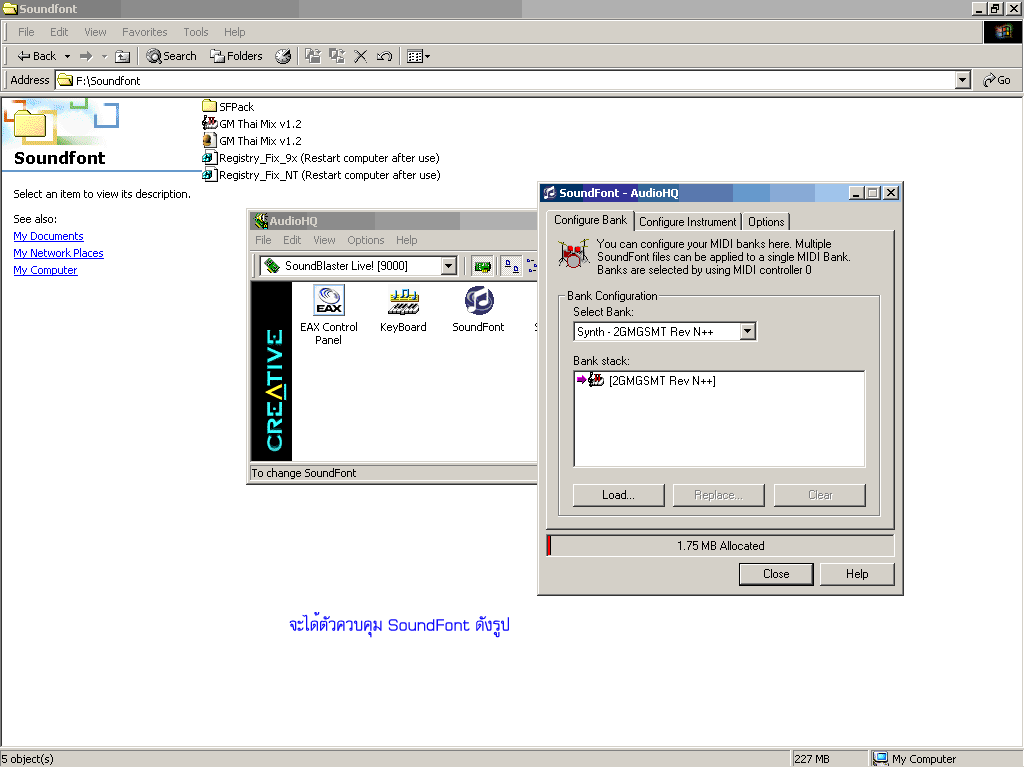The height and width of the screenshot is (768, 1024).
Task: Toggle the Folders pane in Explorer
Action: (236, 56)
